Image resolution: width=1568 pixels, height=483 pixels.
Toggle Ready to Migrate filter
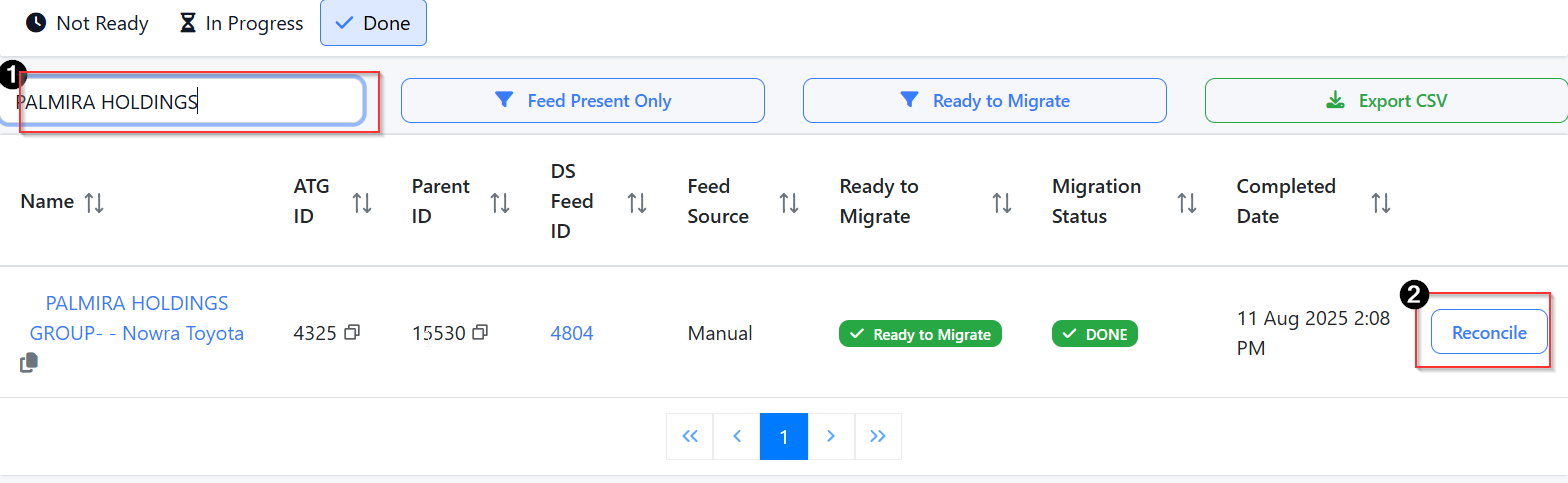coord(984,101)
